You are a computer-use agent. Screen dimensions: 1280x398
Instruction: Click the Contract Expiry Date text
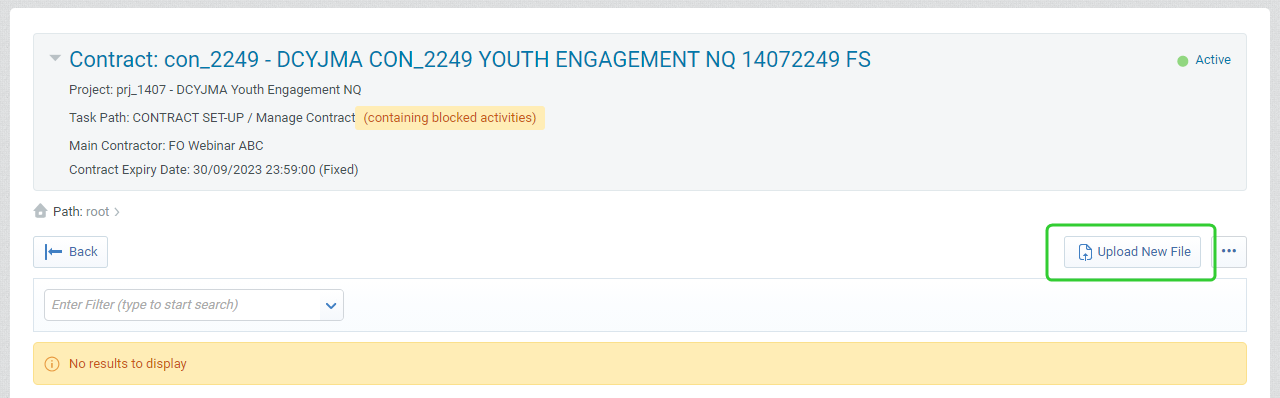coord(213,170)
